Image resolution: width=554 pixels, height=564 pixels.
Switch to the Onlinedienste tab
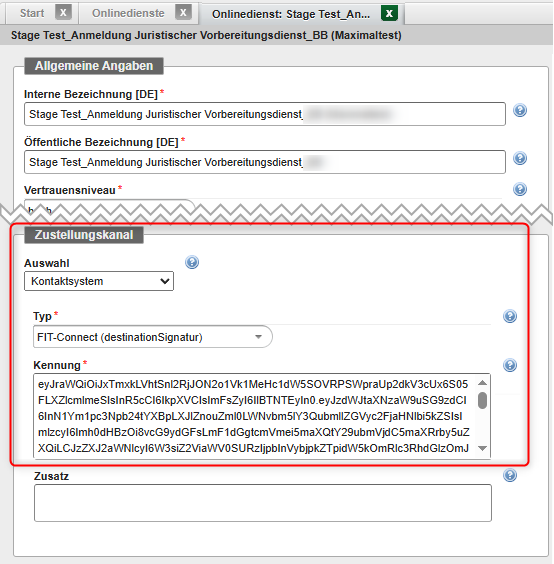tap(128, 13)
